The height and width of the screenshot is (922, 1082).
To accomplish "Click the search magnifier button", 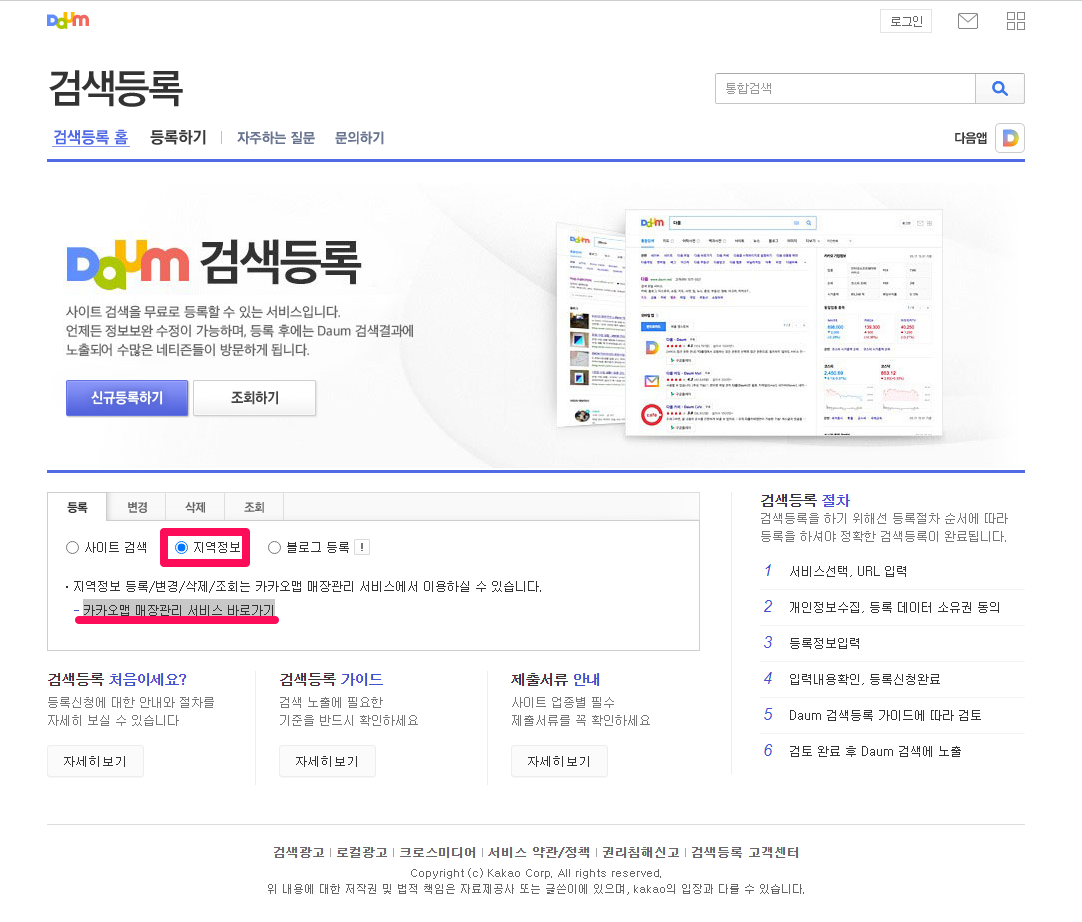I will (x=1000, y=88).
